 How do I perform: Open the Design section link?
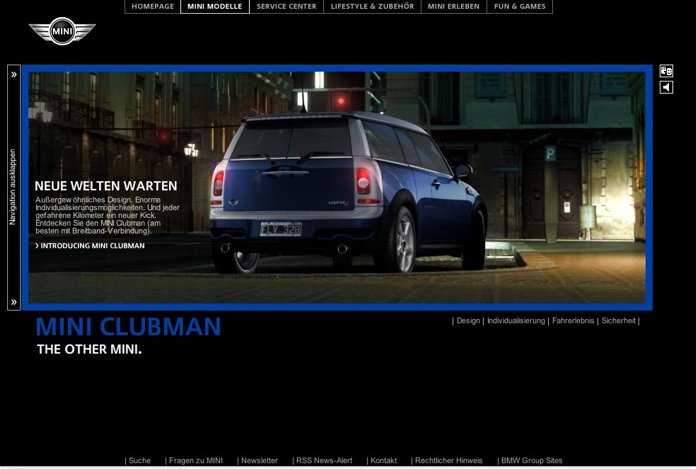coord(468,321)
